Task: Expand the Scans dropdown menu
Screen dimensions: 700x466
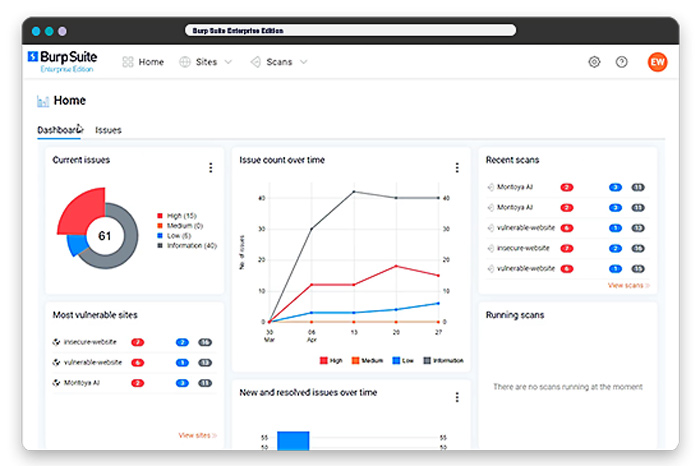Action: pos(279,62)
